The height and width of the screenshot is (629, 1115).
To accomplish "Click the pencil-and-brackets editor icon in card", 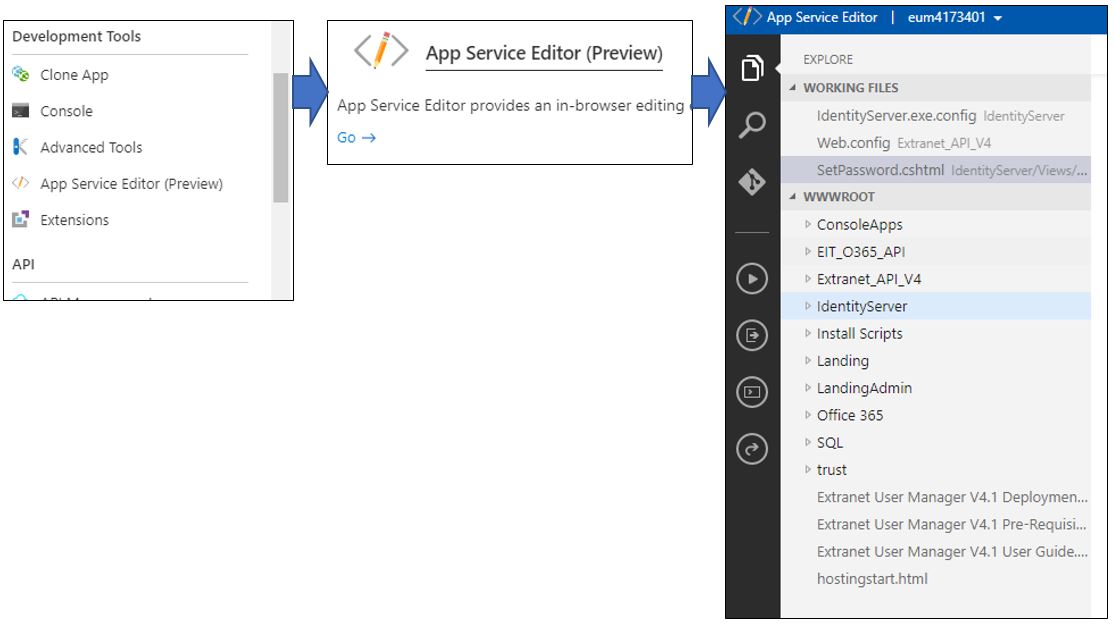I will [x=381, y=50].
